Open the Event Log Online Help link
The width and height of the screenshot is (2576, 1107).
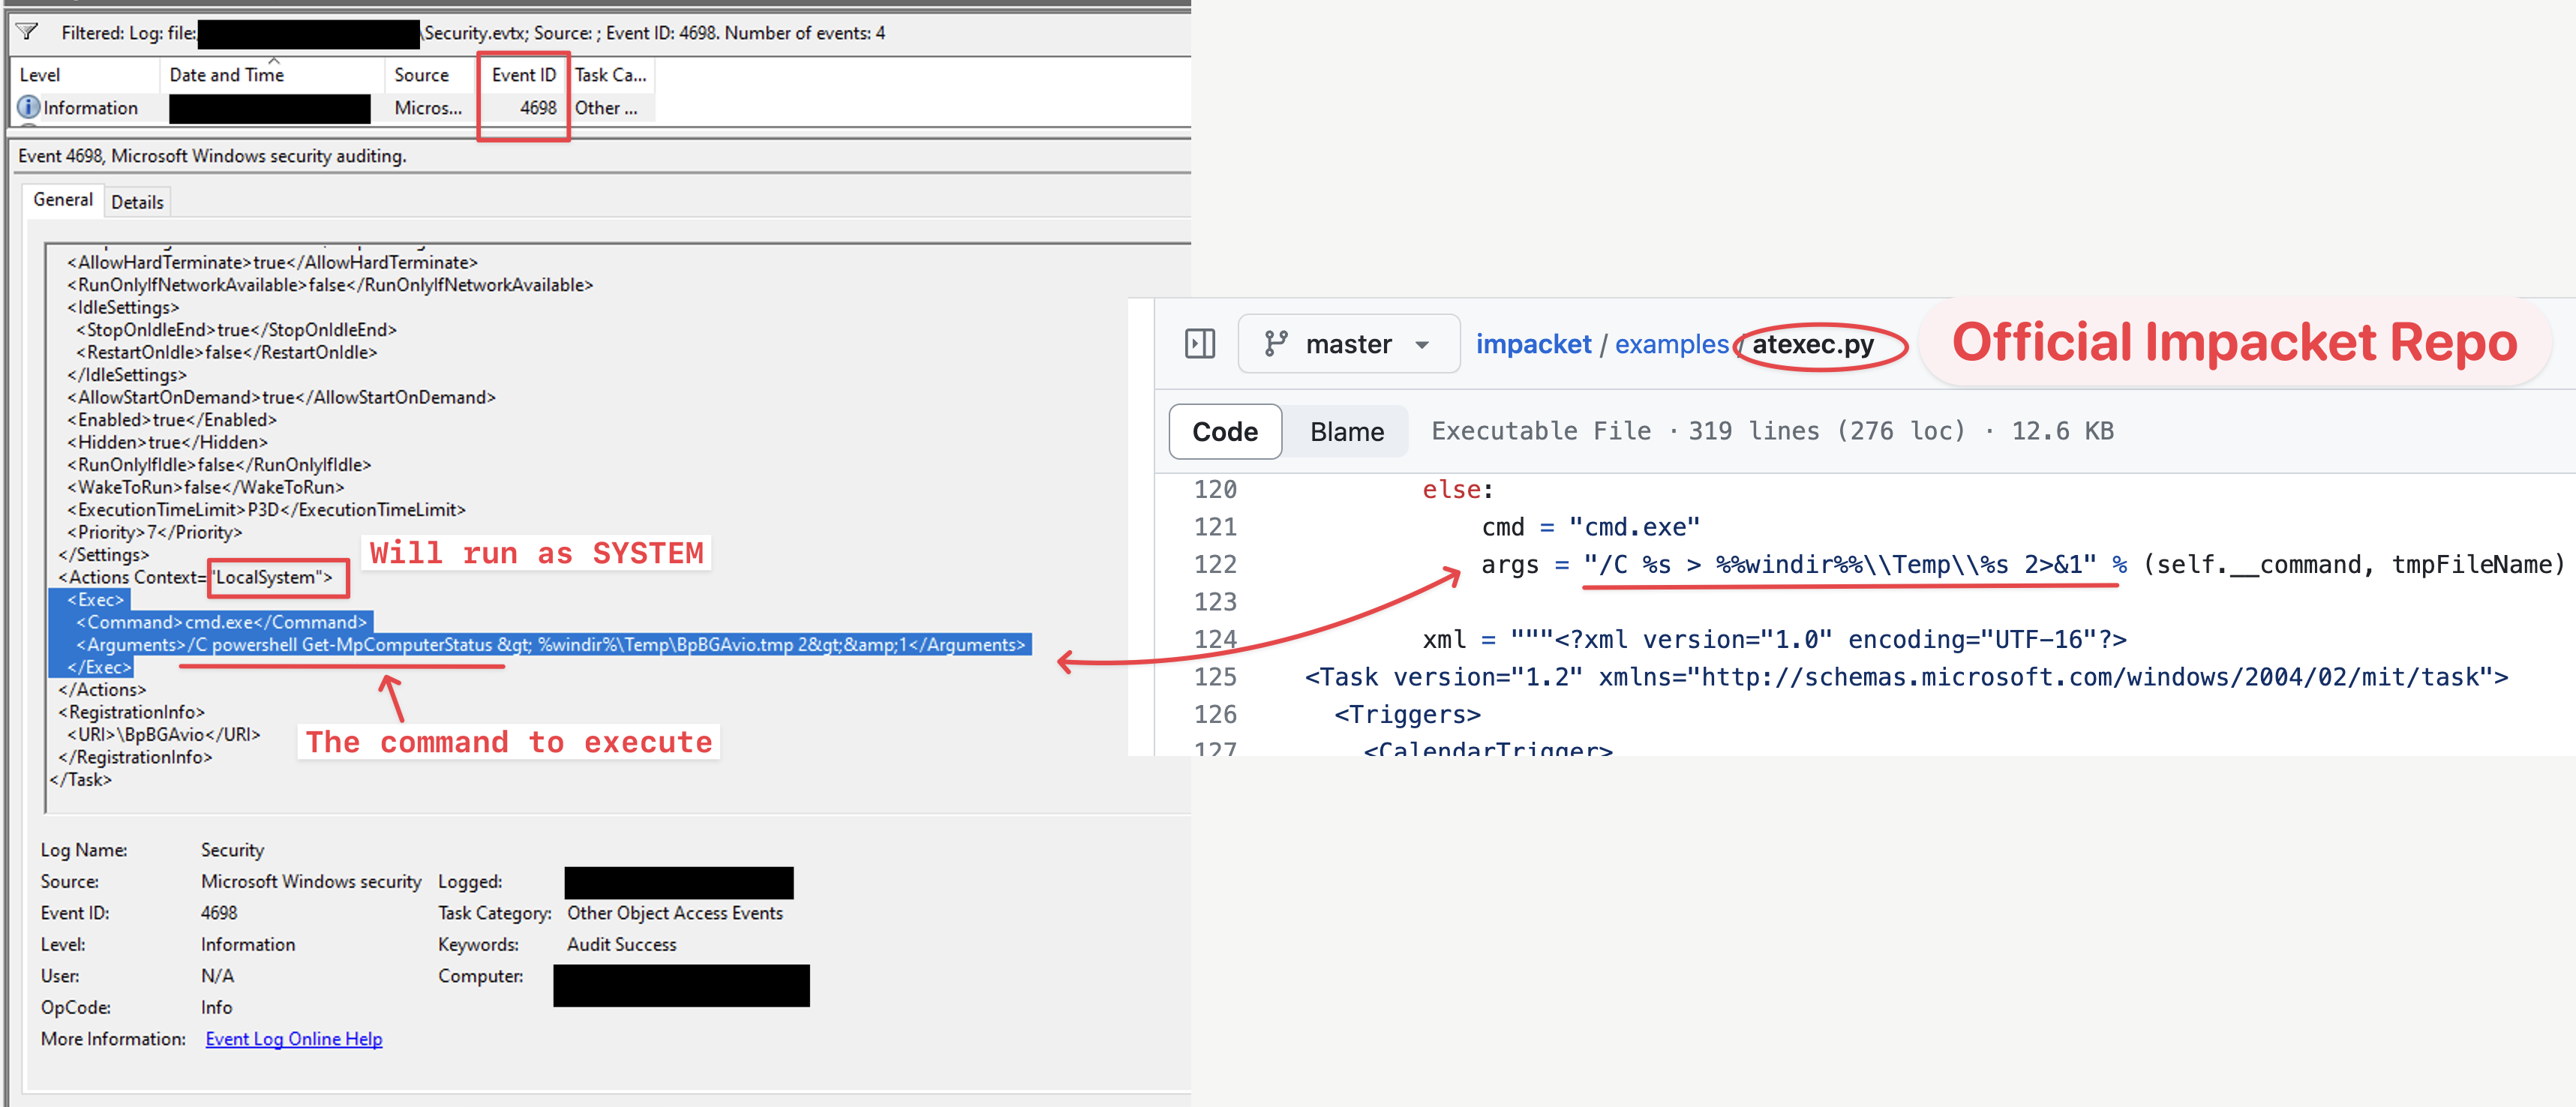(x=293, y=1038)
